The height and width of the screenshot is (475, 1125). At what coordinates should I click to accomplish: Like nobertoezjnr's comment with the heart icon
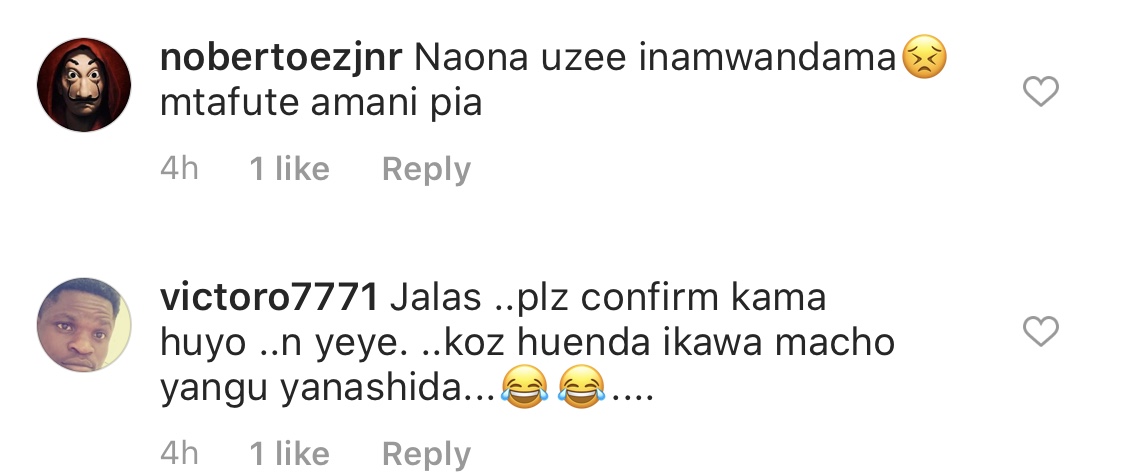click(1040, 92)
